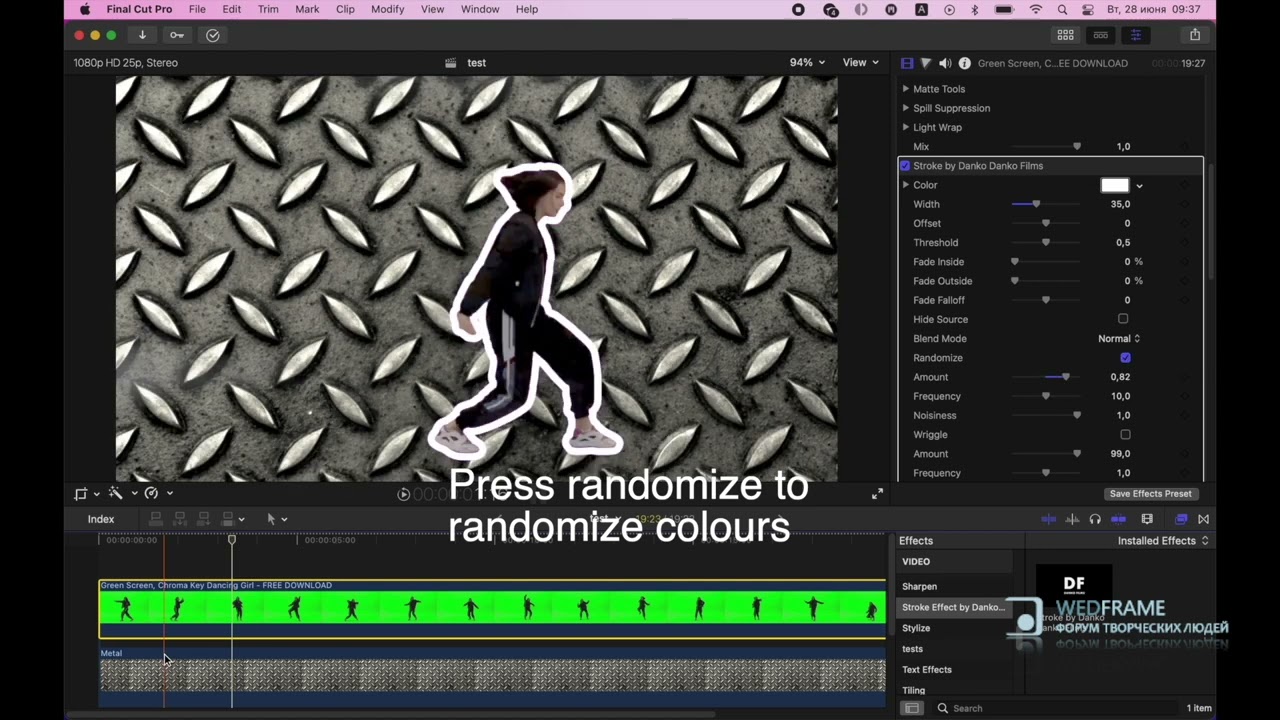Click the share export icon
Screen dimensions: 1280x720
coord(1195,35)
